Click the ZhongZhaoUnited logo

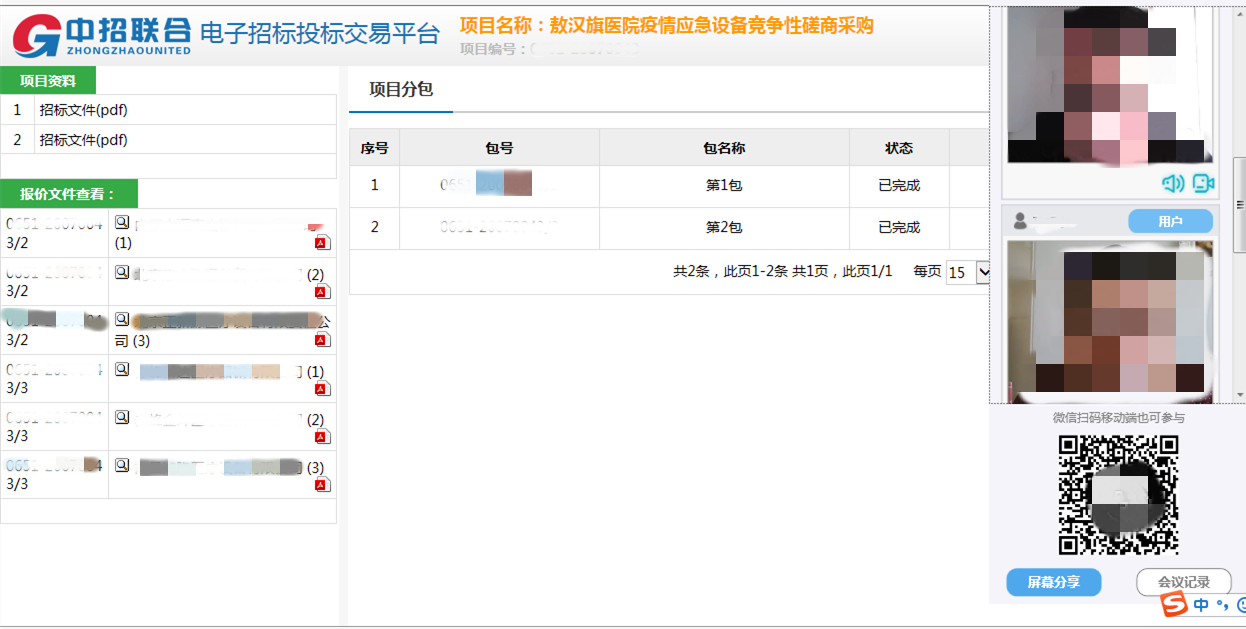[100, 35]
